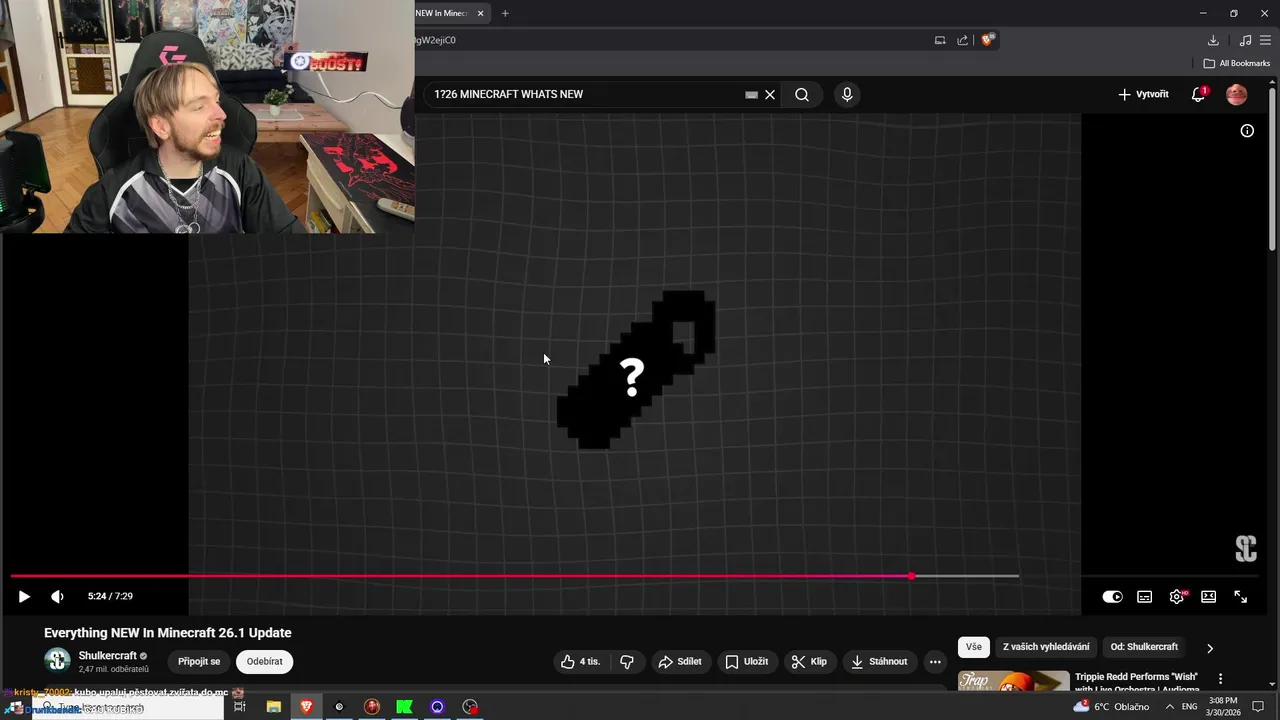1280x720 pixels.
Task: Turn on subtitles captions button
Action: 1144,597
